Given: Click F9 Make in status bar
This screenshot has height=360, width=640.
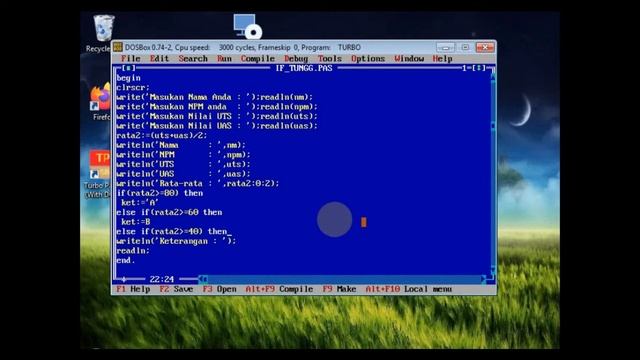Looking at the screenshot, I should [339, 289].
